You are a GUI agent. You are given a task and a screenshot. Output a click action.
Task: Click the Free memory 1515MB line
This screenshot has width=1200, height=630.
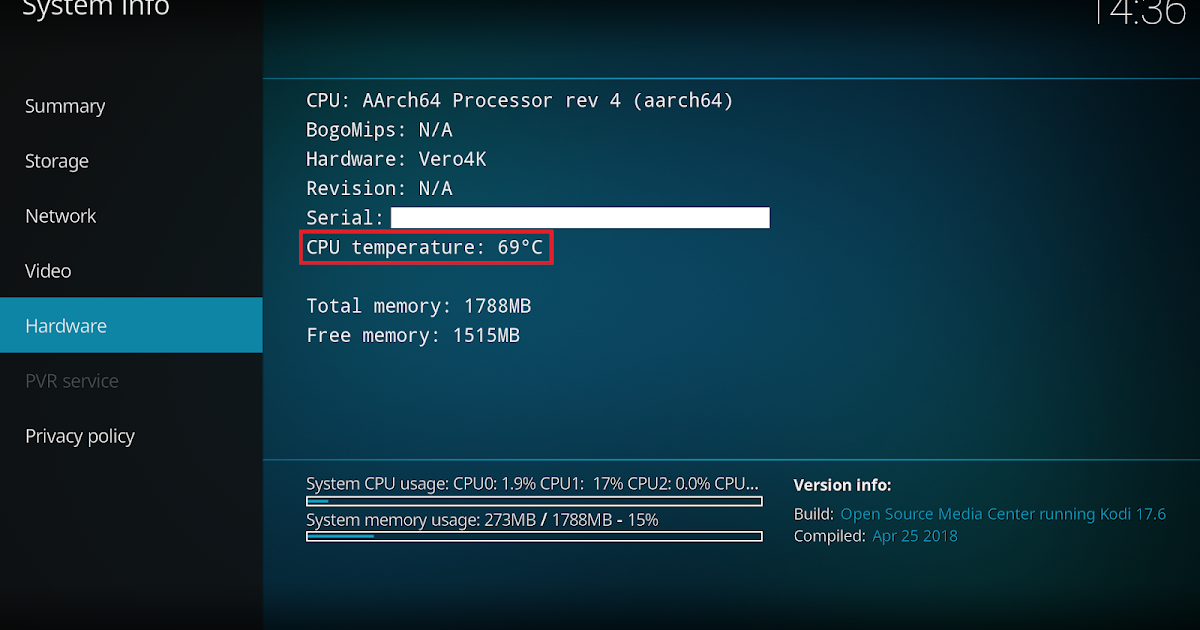(x=413, y=335)
